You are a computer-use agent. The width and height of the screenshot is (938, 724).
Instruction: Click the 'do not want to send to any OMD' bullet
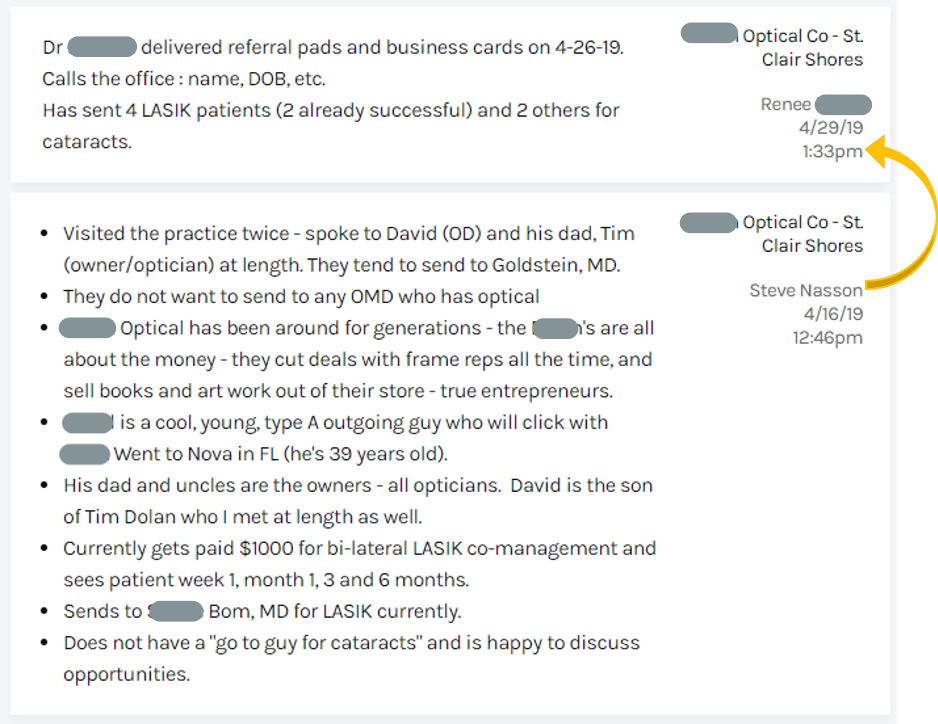(300, 297)
